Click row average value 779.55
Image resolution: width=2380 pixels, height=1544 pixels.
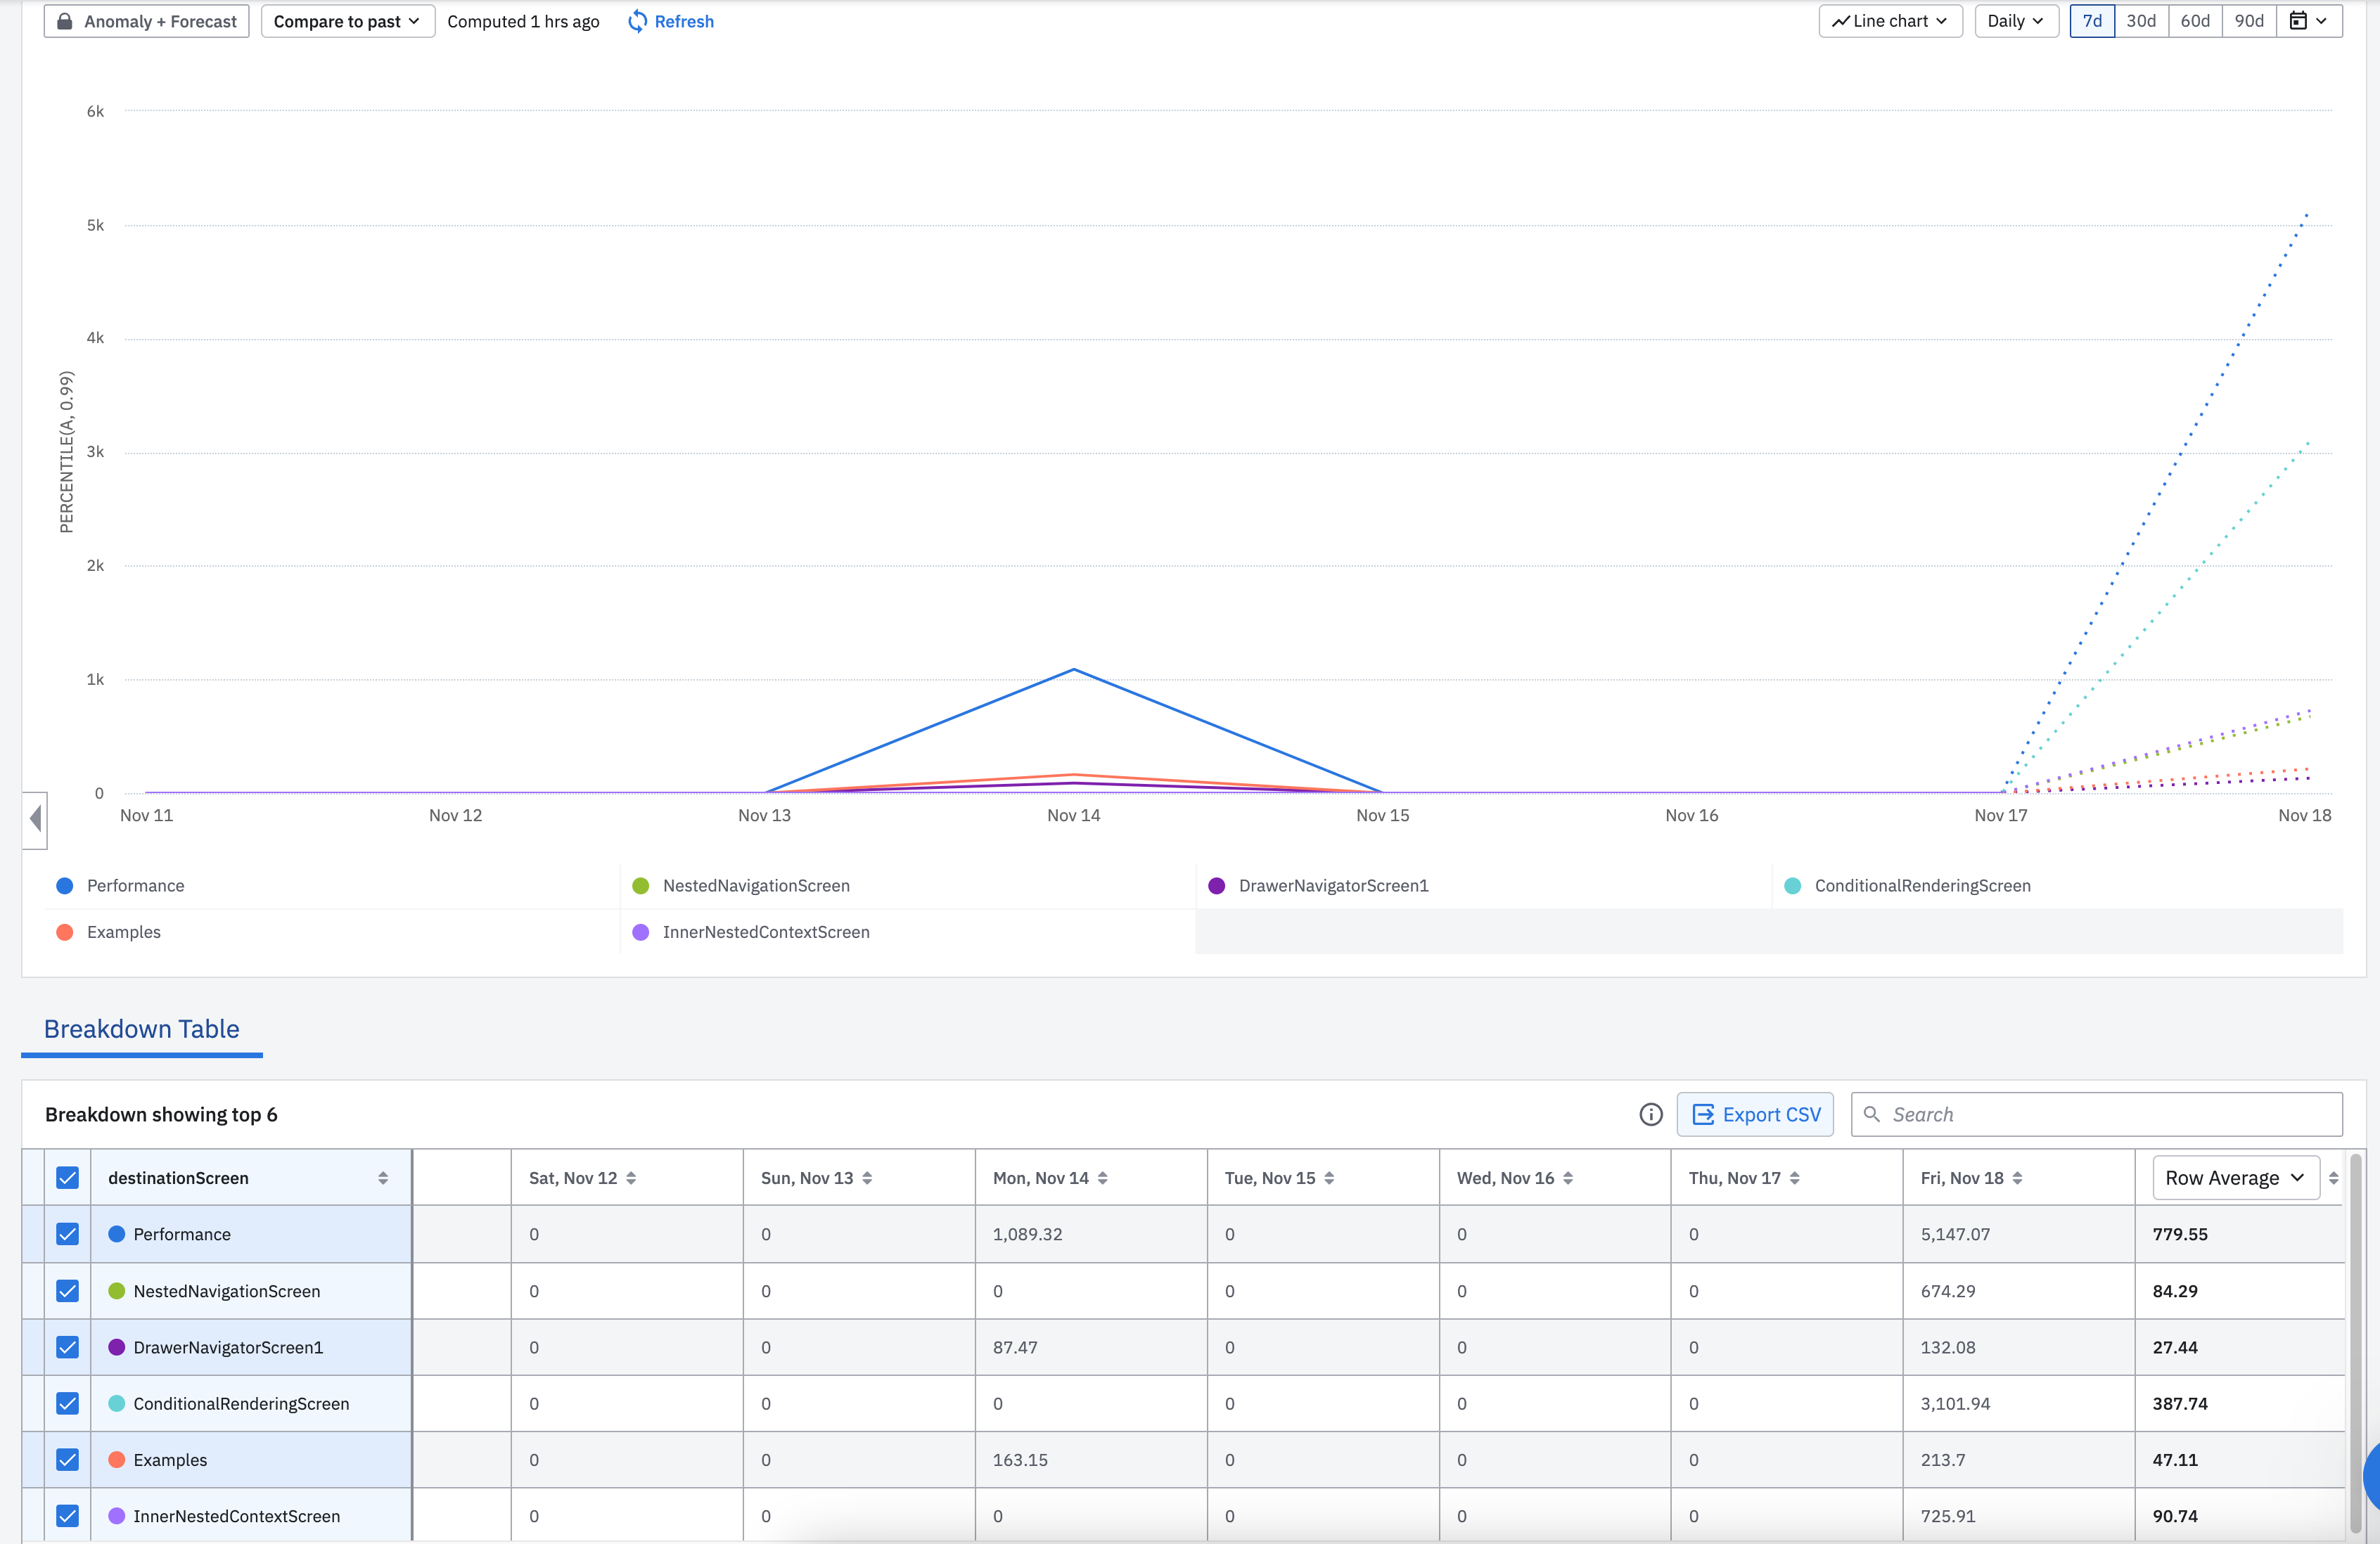[2180, 1234]
